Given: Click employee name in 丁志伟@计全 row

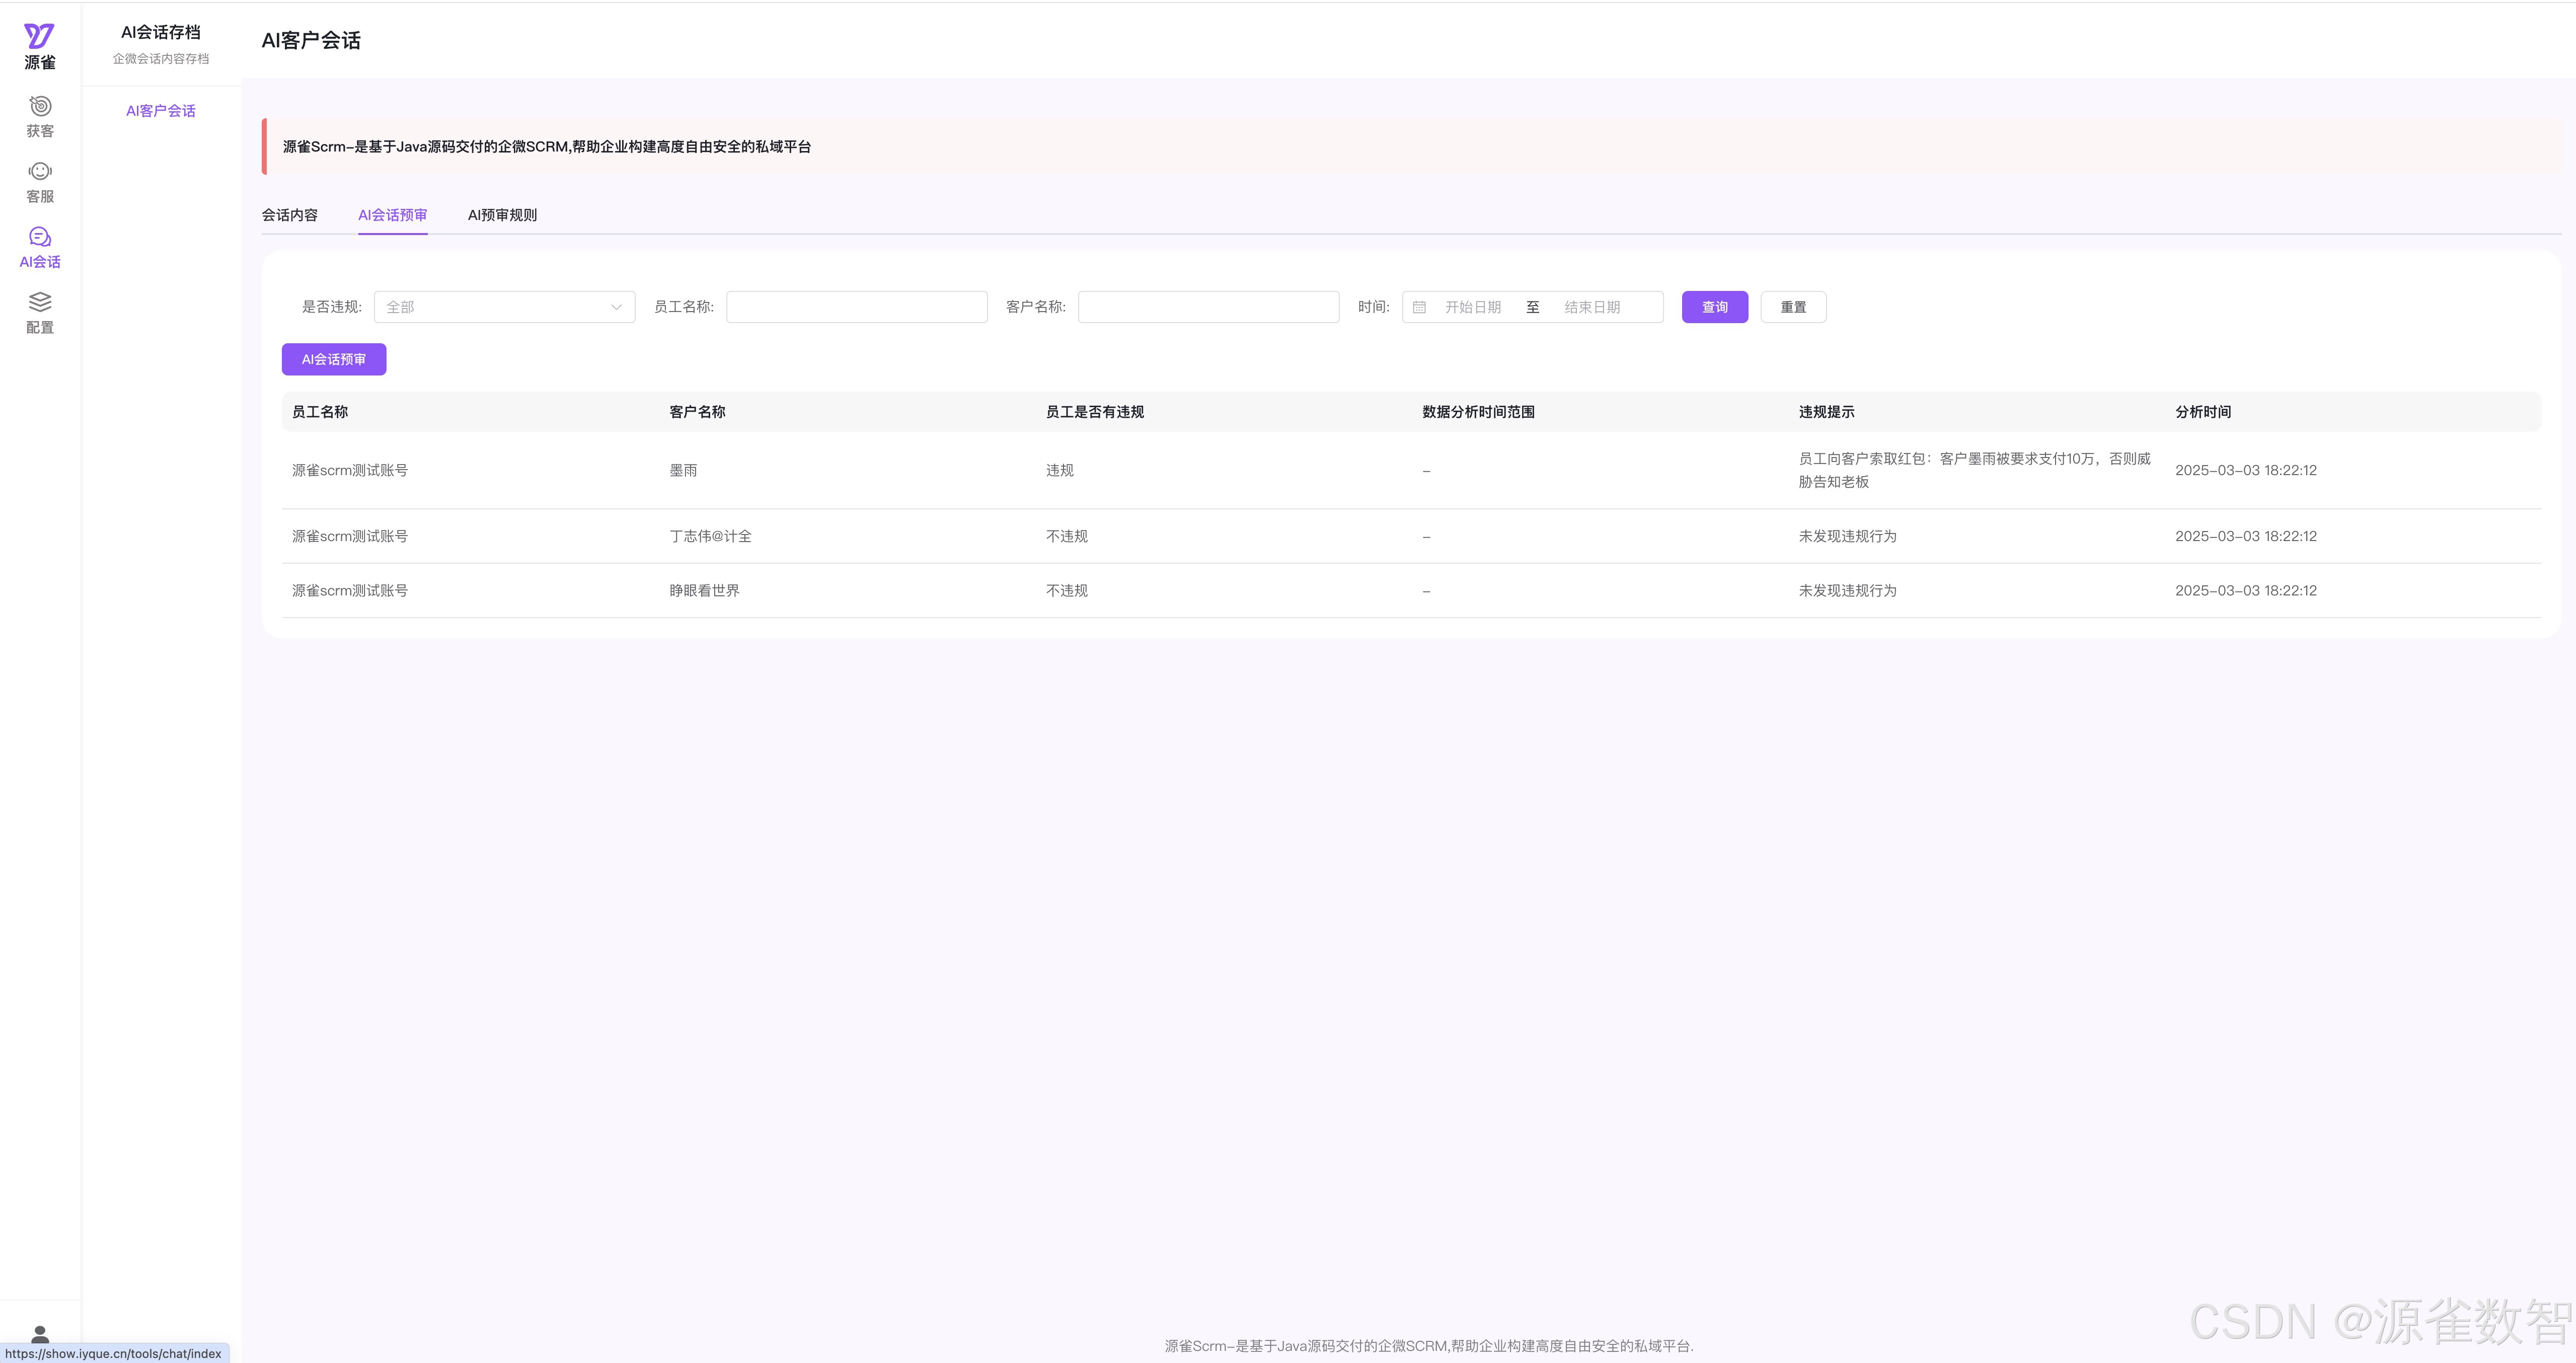Looking at the screenshot, I should (350, 536).
